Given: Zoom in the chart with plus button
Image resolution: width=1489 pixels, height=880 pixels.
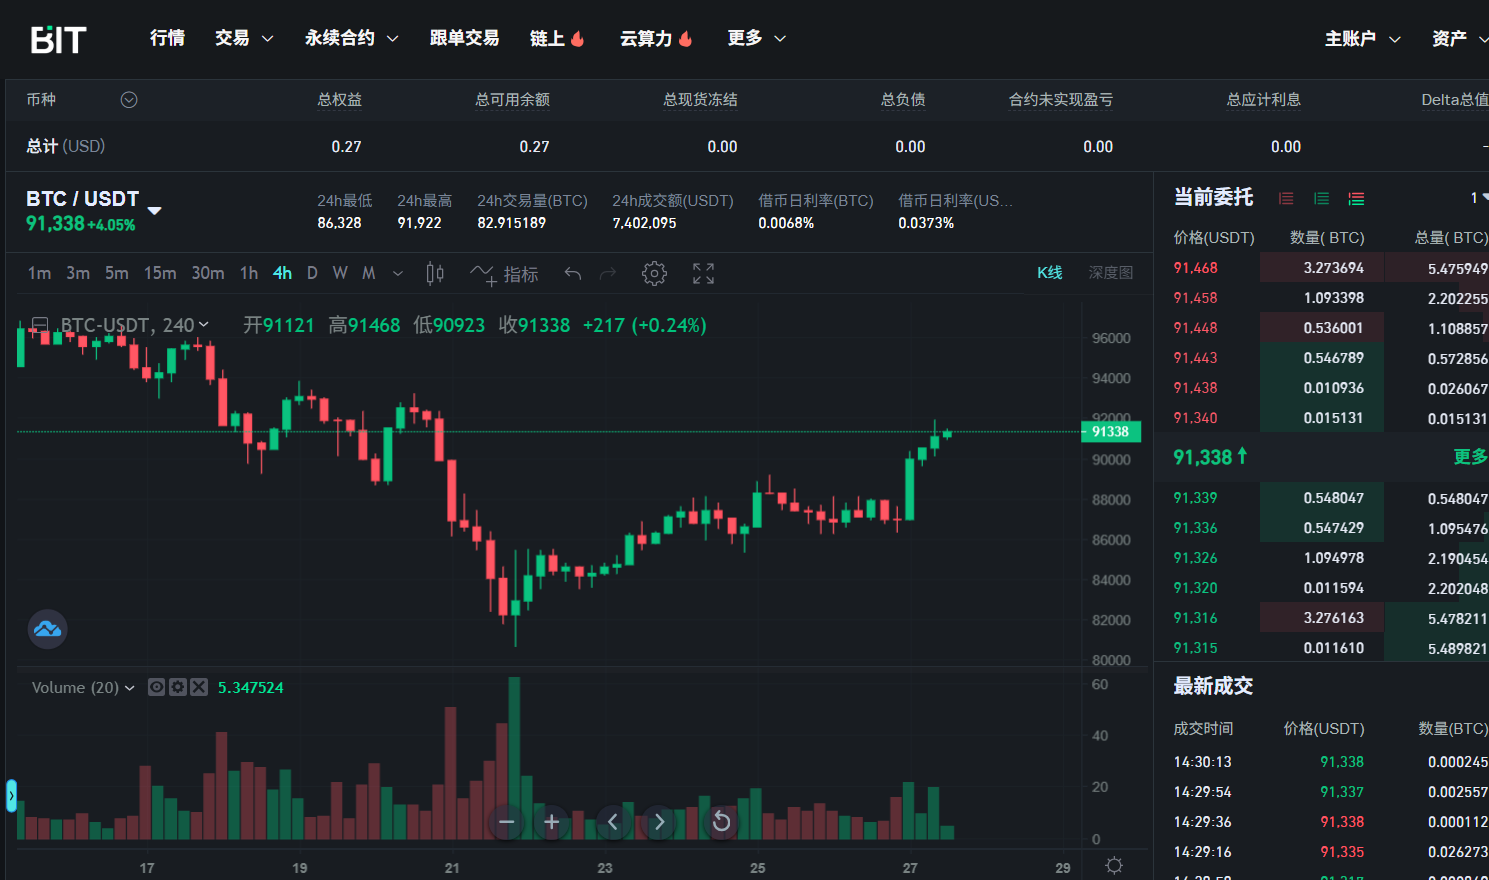Looking at the screenshot, I should point(551,822).
